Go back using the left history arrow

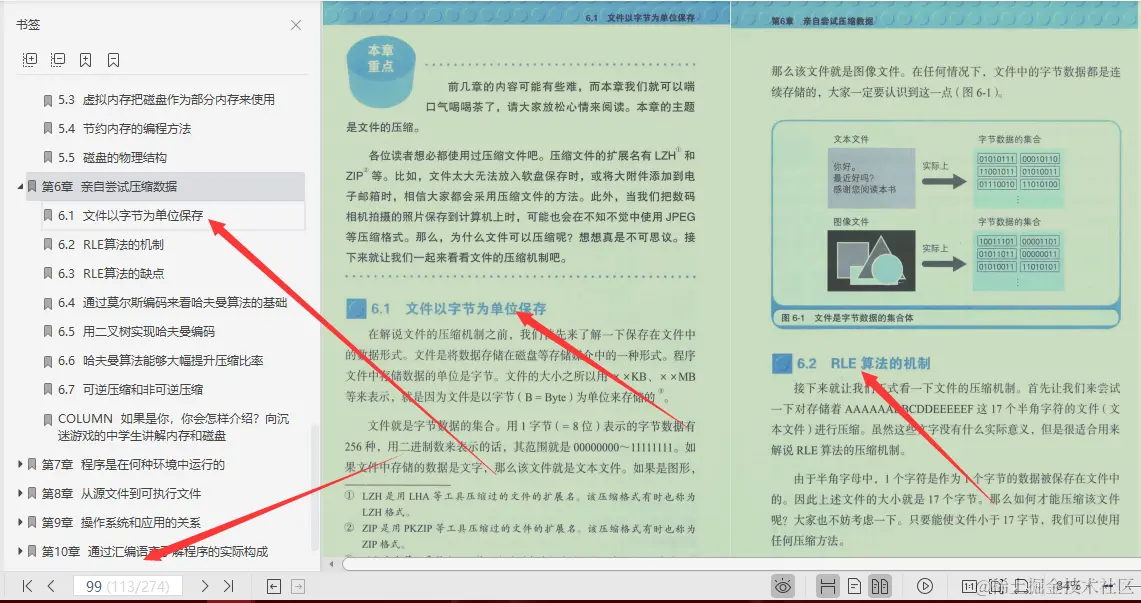272,585
